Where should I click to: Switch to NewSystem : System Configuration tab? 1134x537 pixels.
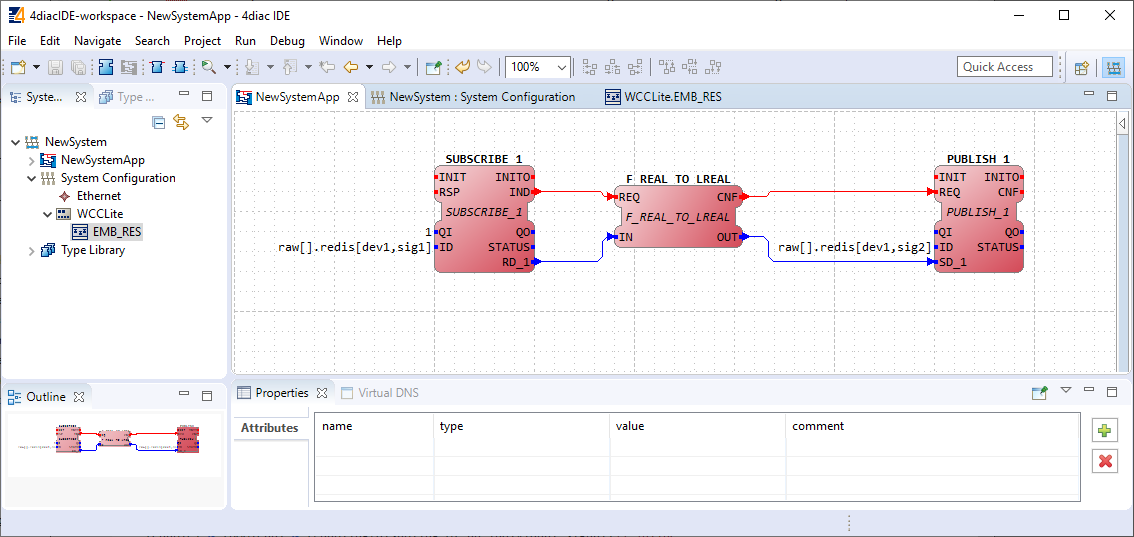point(474,96)
